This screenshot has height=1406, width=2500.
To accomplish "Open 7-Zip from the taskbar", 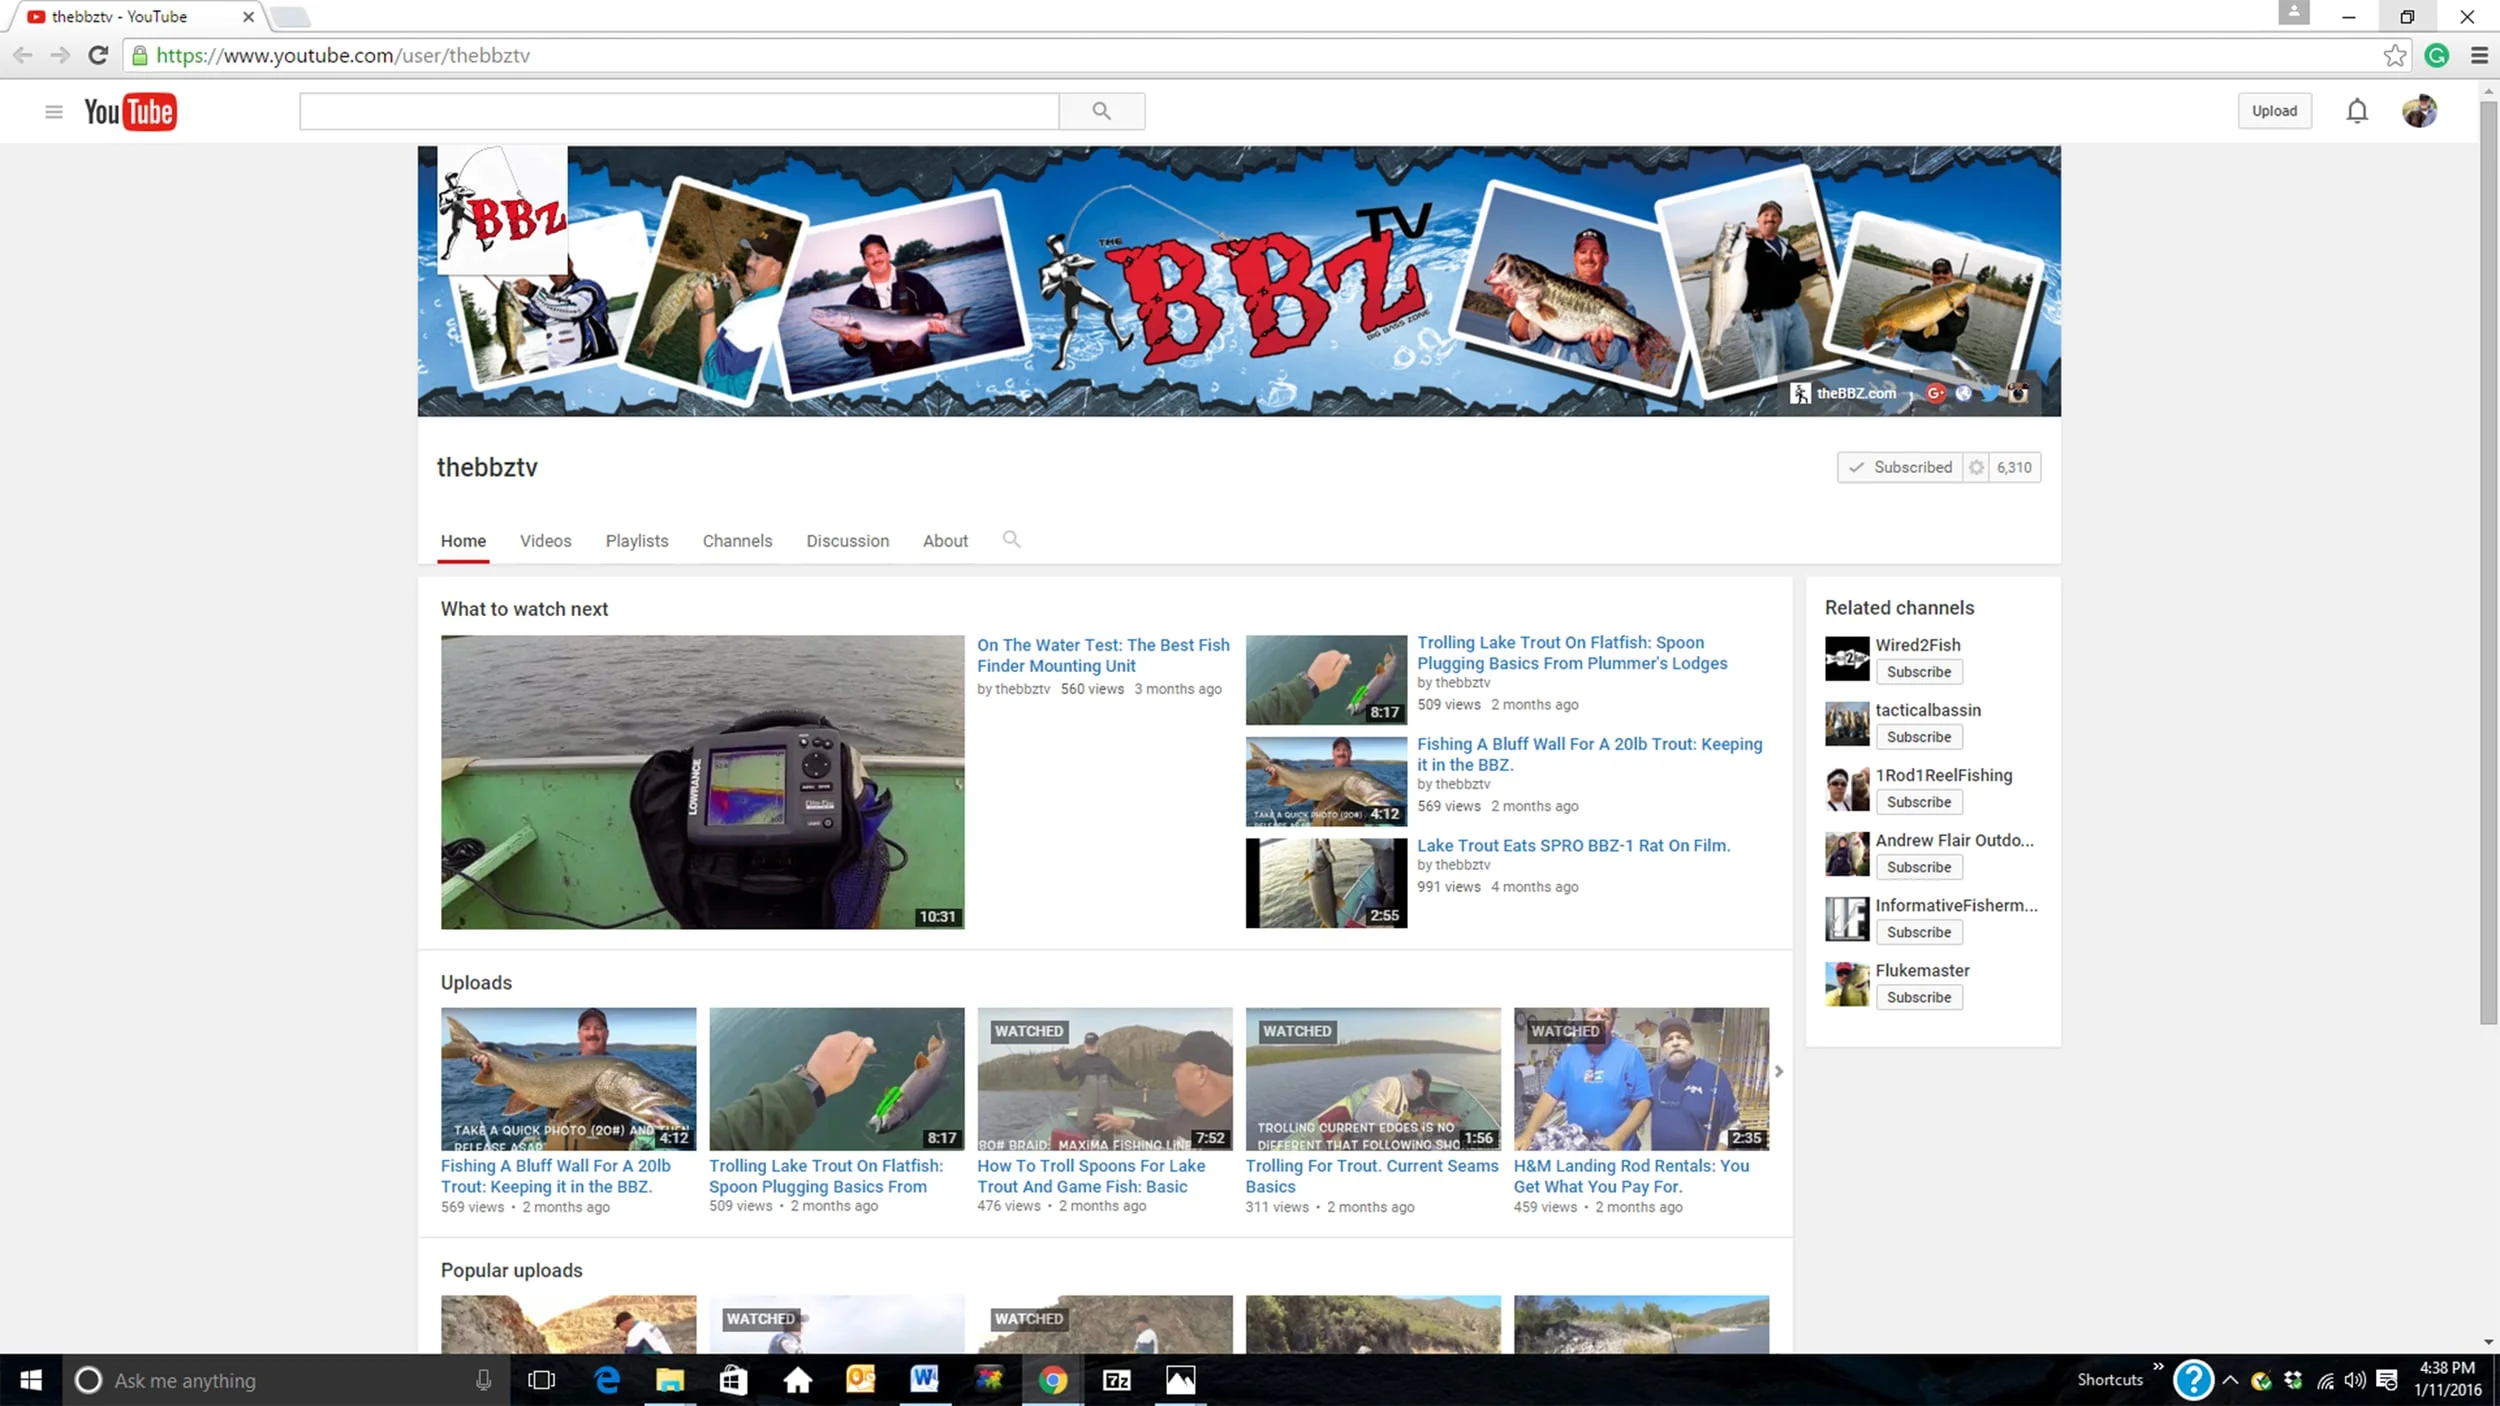I will (1116, 1380).
